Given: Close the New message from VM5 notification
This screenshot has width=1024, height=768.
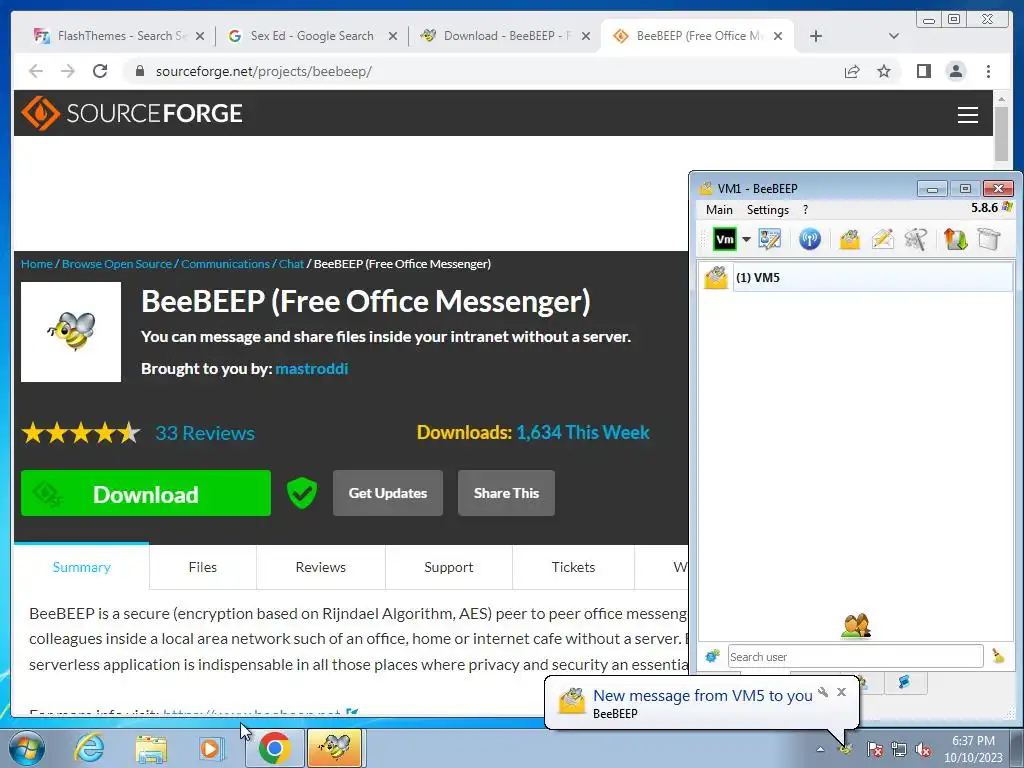Looking at the screenshot, I should (841, 692).
